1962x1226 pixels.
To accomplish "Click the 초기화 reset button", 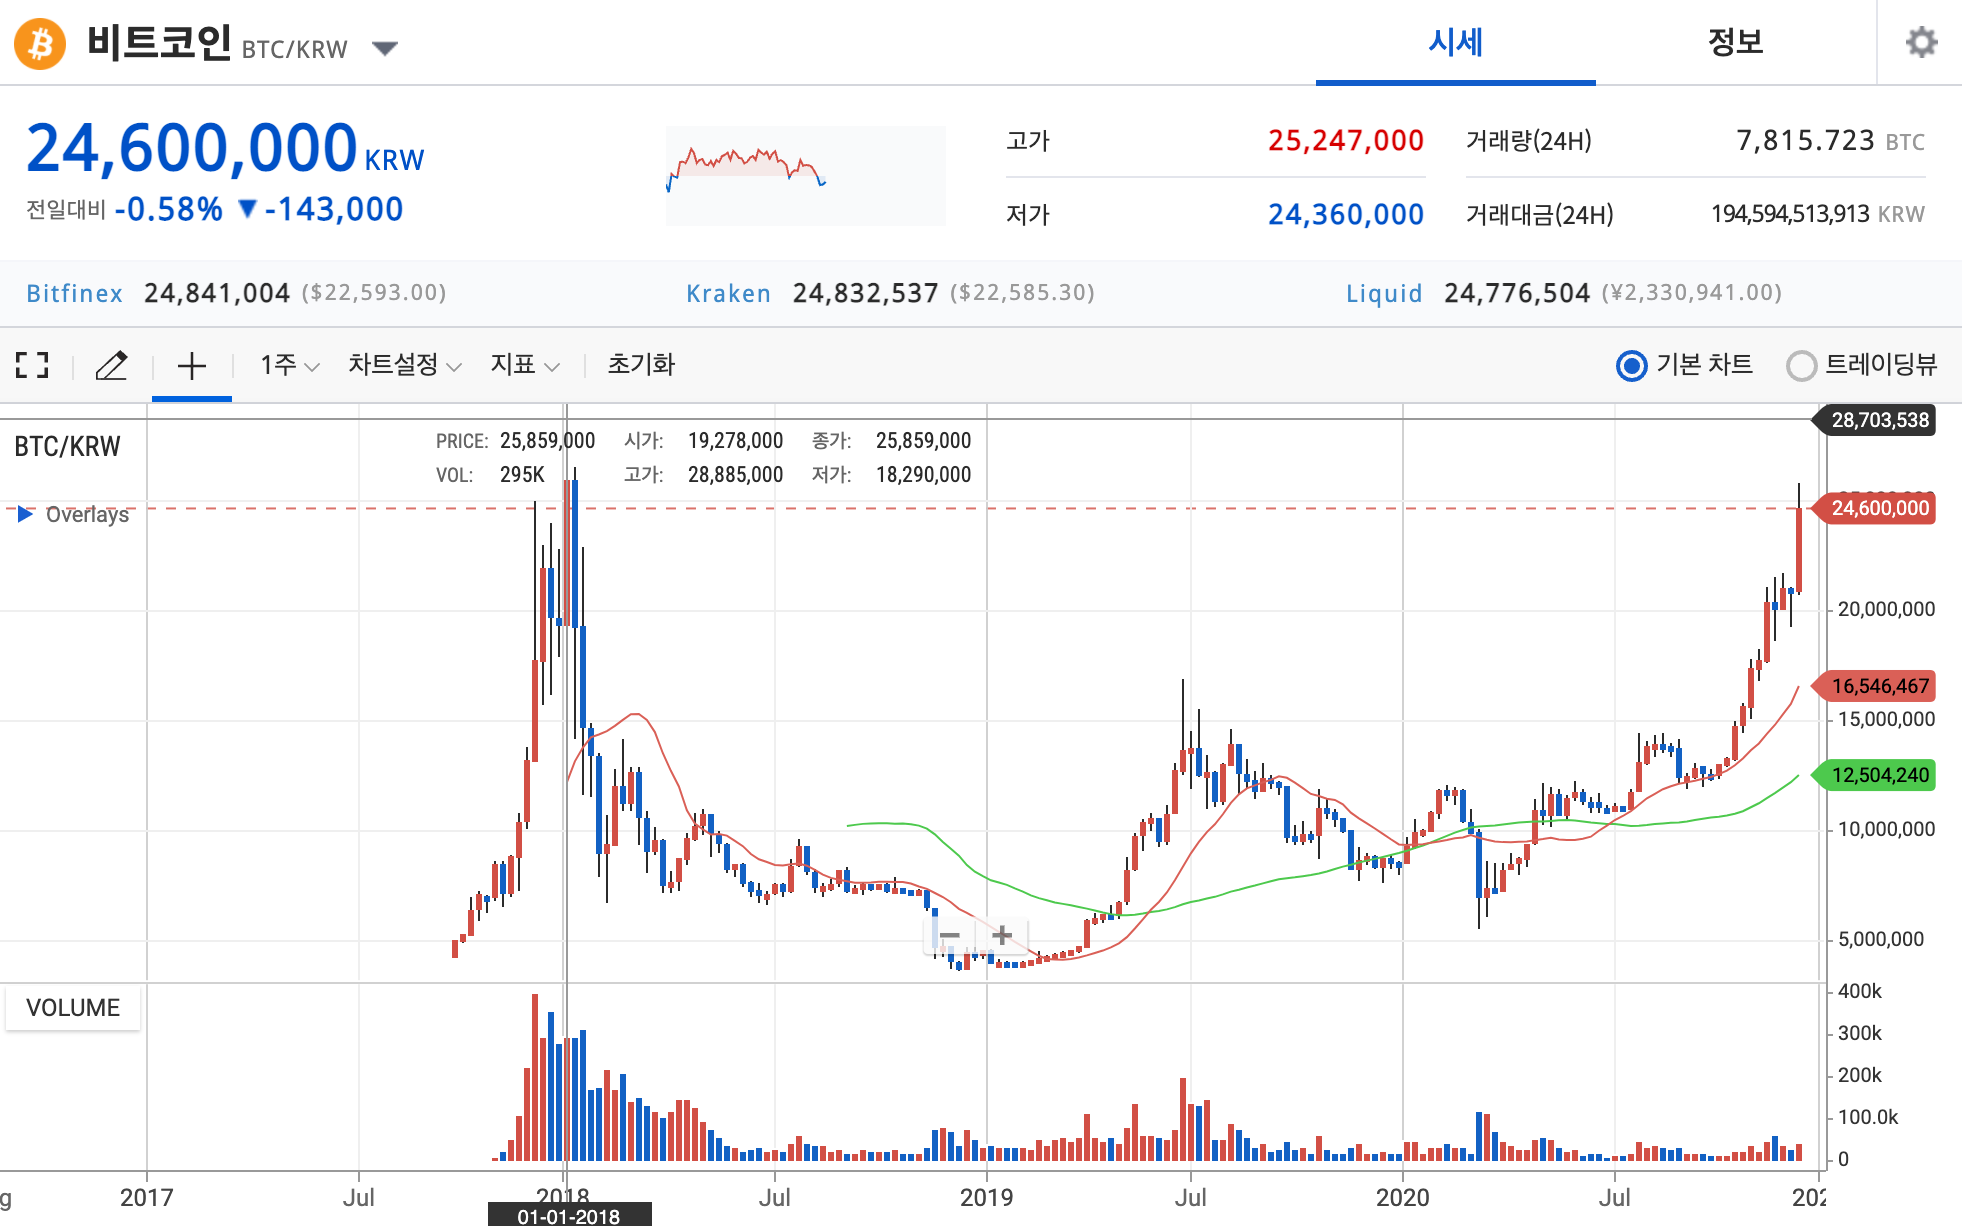I will pyautogui.click(x=641, y=365).
